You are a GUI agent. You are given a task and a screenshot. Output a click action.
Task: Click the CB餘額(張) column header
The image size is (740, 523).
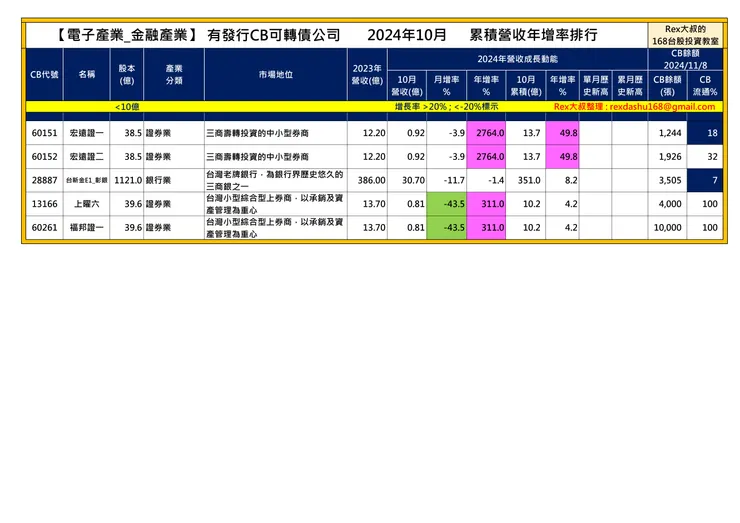pos(667,85)
